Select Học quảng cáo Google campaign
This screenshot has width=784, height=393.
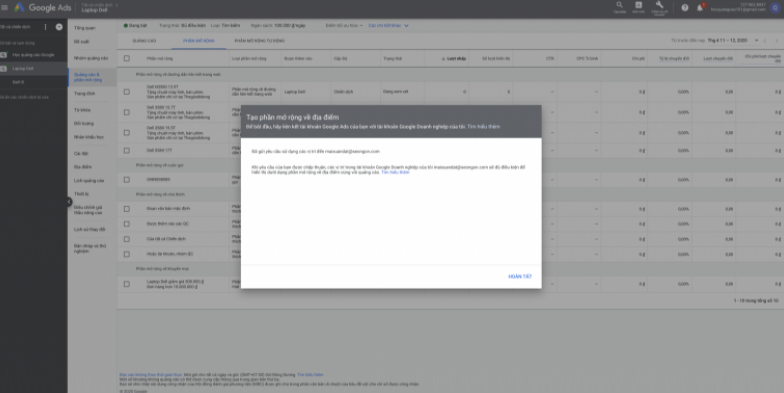(34, 55)
